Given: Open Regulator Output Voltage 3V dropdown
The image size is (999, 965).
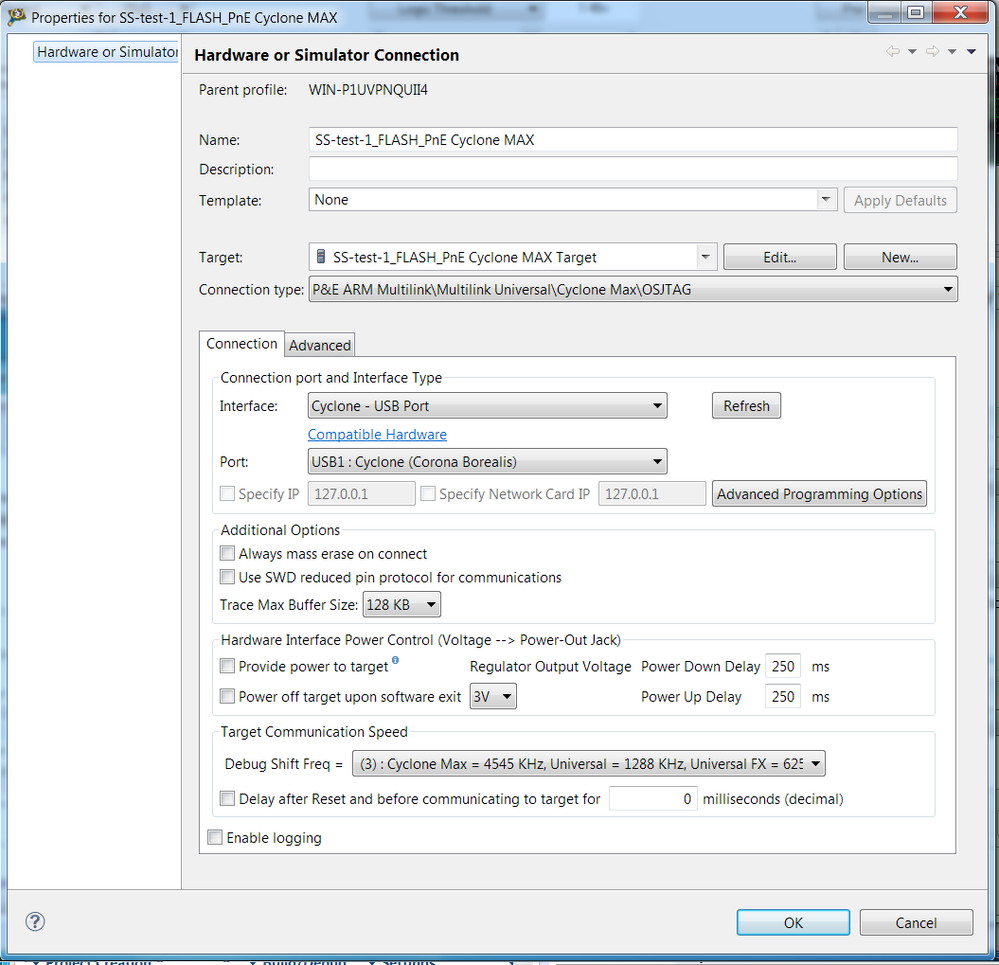Looking at the screenshot, I should (x=493, y=696).
